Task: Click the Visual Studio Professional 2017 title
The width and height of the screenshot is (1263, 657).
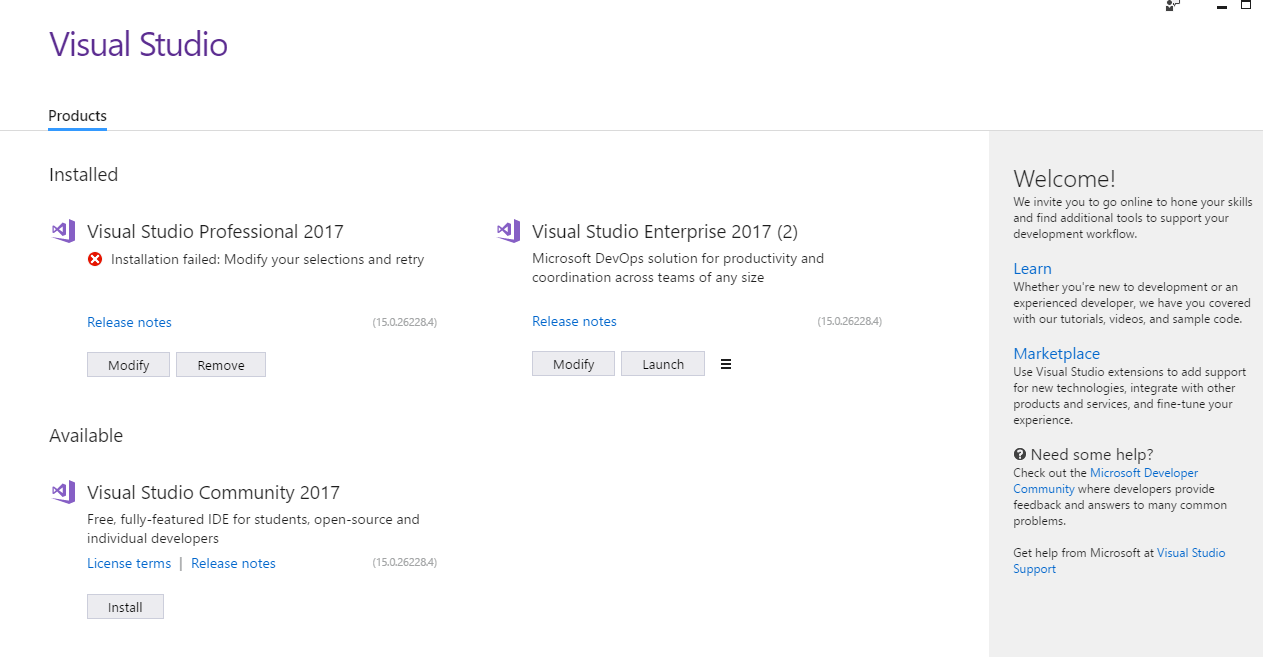Action: click(x=215, y=231)
